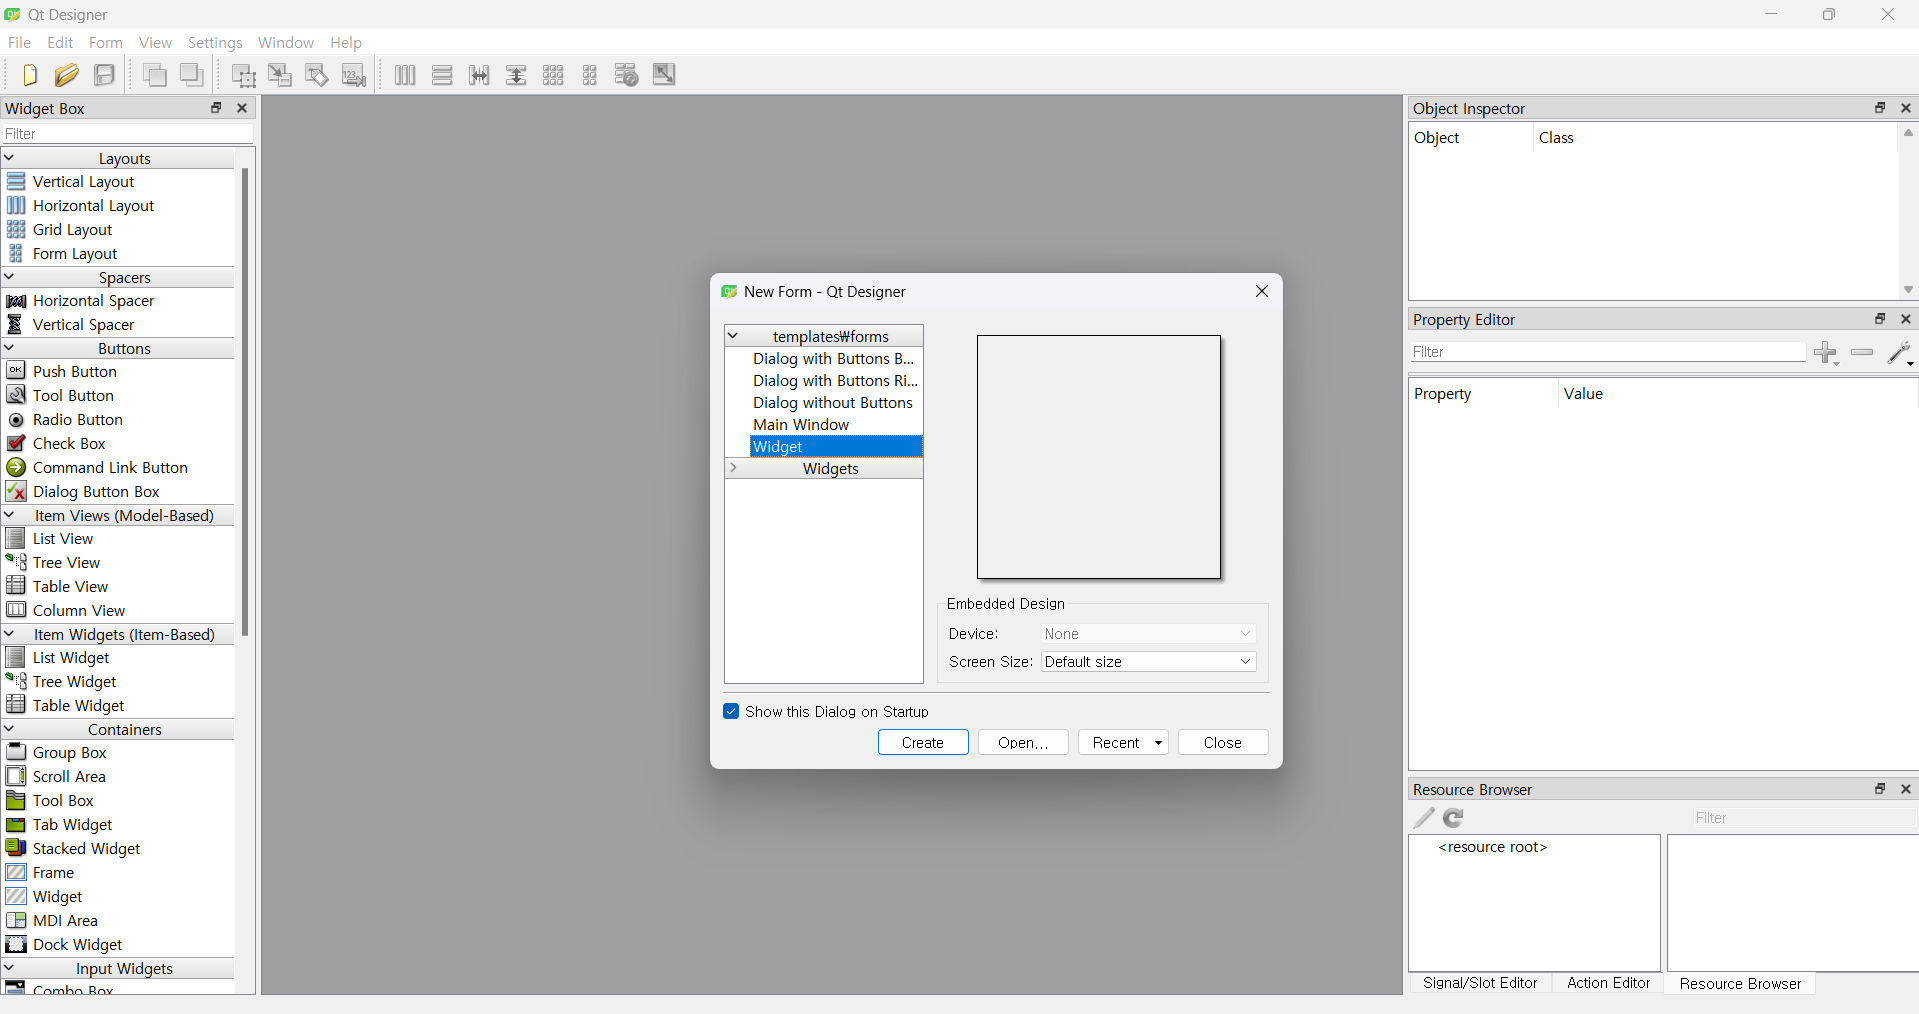This screenshot has height=1014, width=1919.
Task: Click the pencil edit icon in Resource Browser
Action: [1424, 818]
